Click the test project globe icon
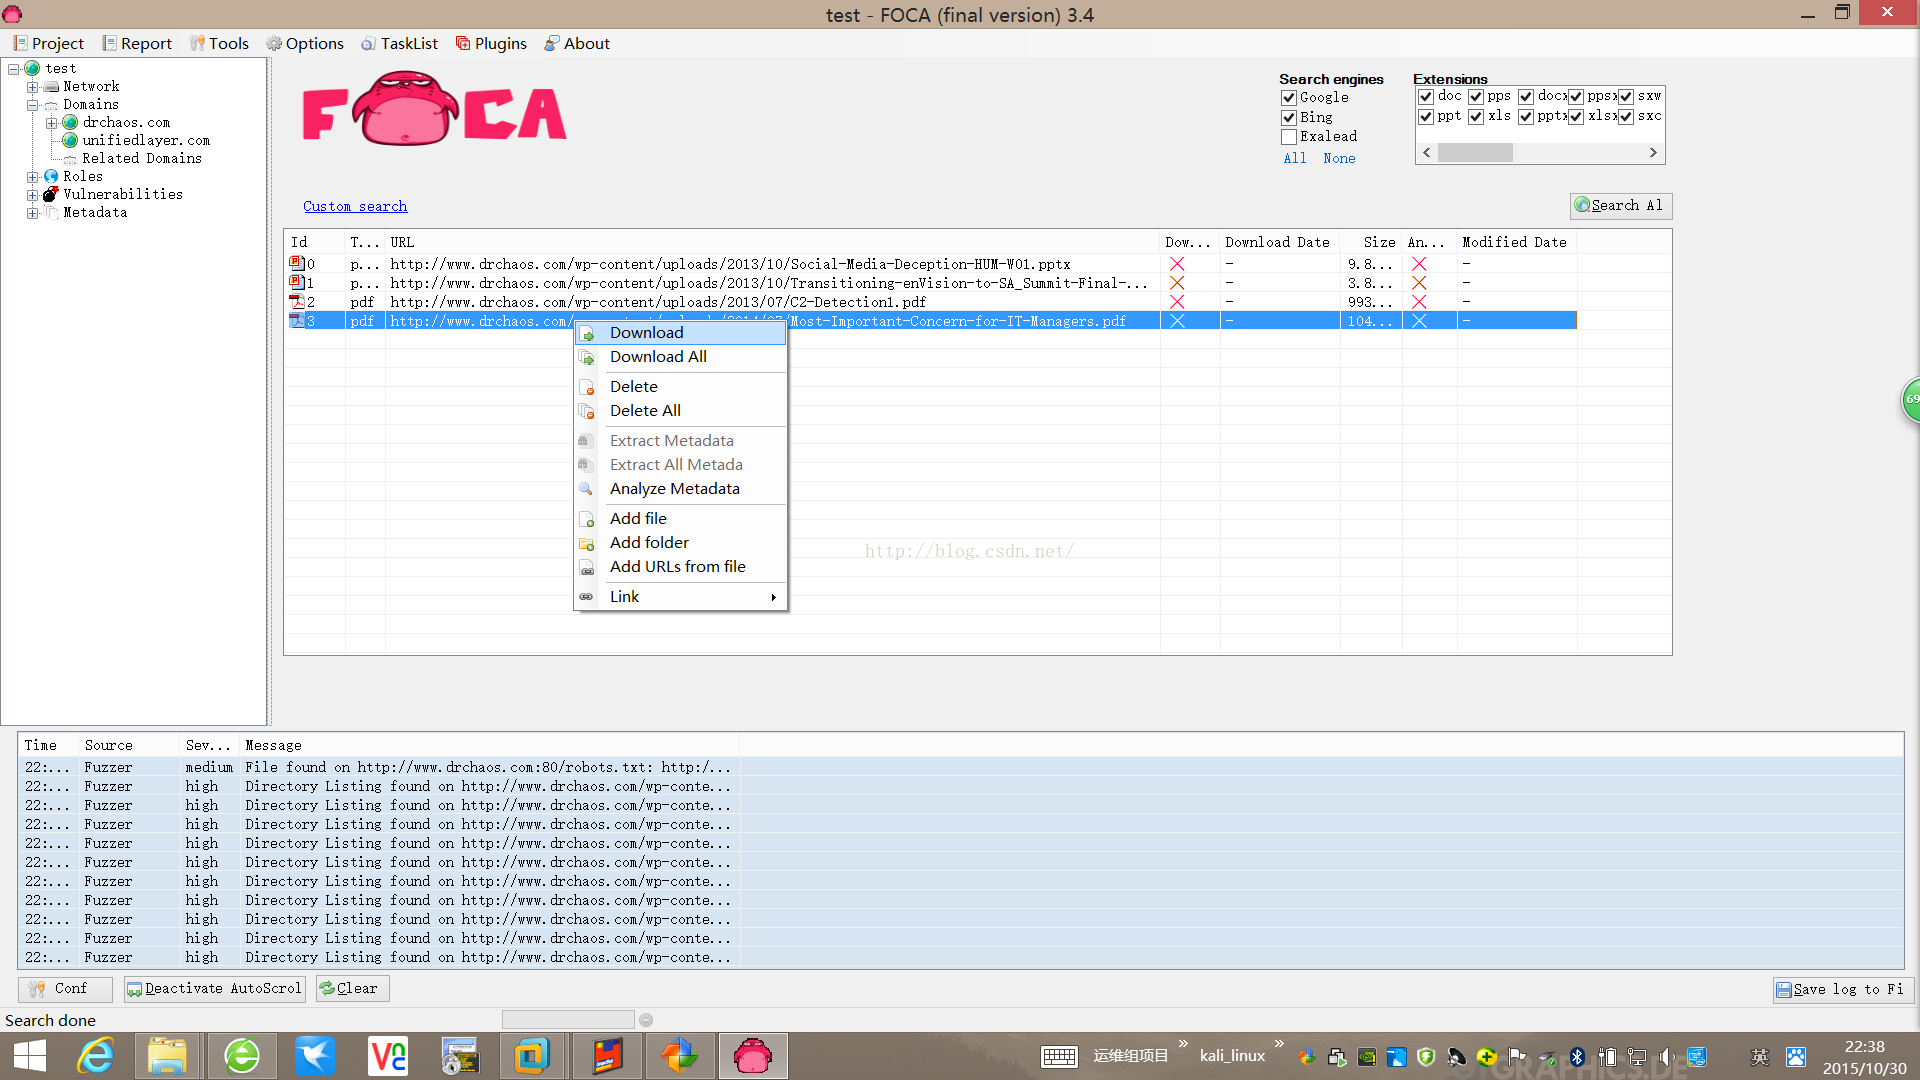The image size is (1920, 1080). click(32, 68)
